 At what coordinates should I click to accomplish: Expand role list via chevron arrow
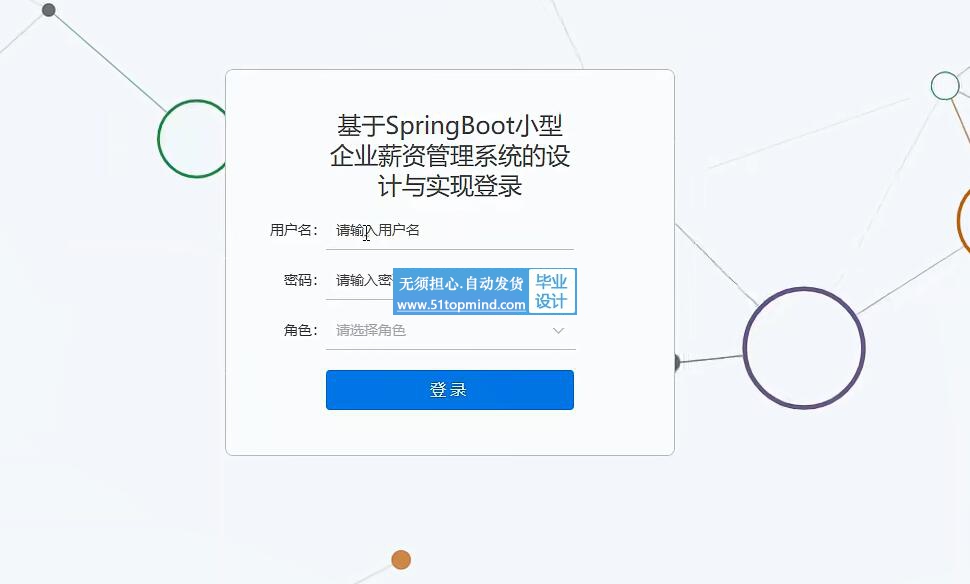tap(558, 330)
